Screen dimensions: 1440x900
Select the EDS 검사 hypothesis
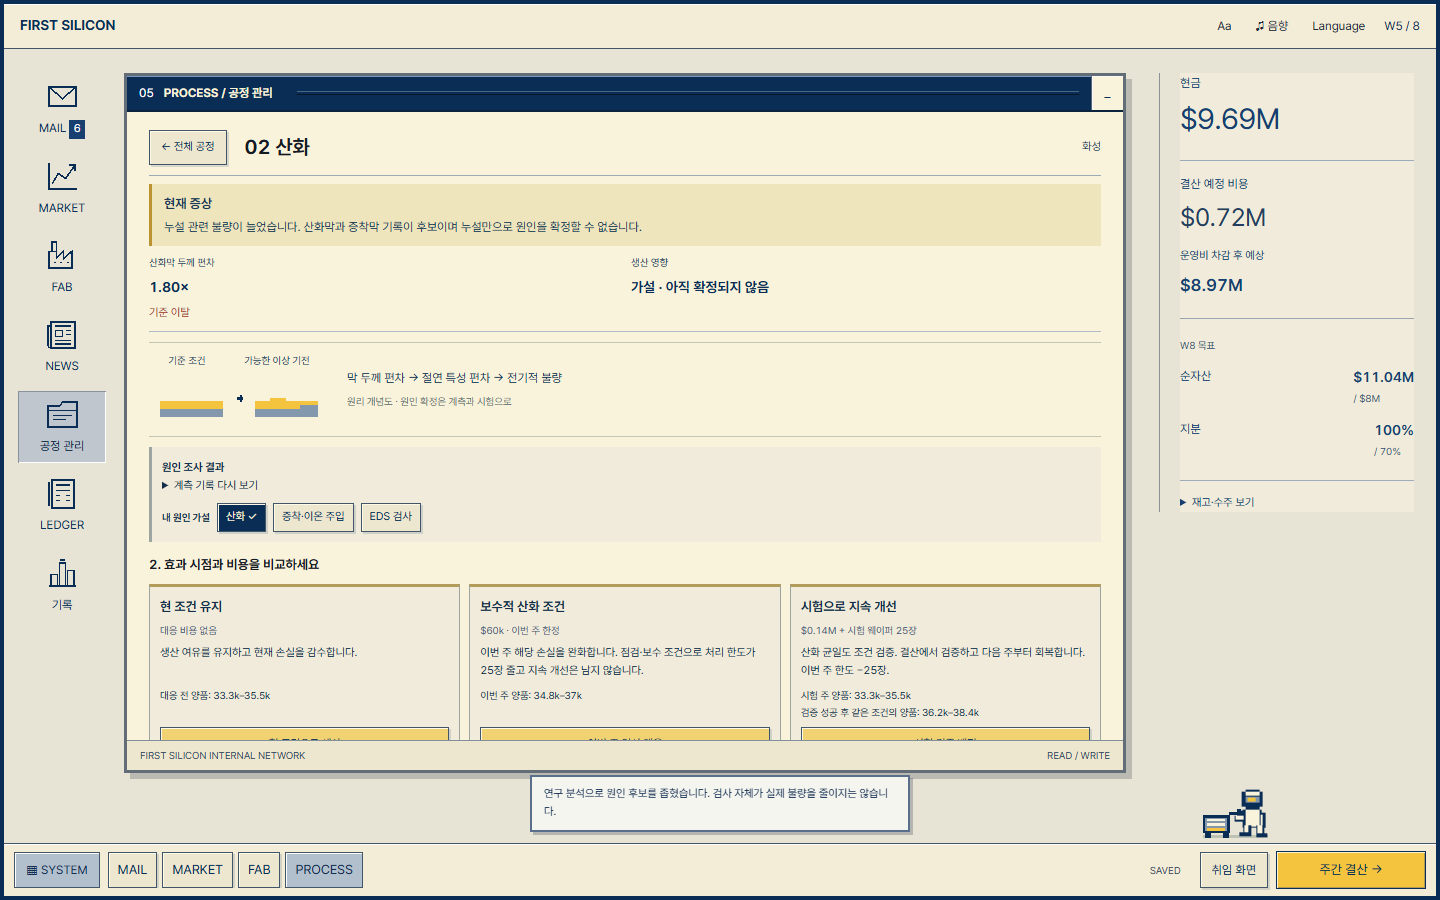point(391,517)
